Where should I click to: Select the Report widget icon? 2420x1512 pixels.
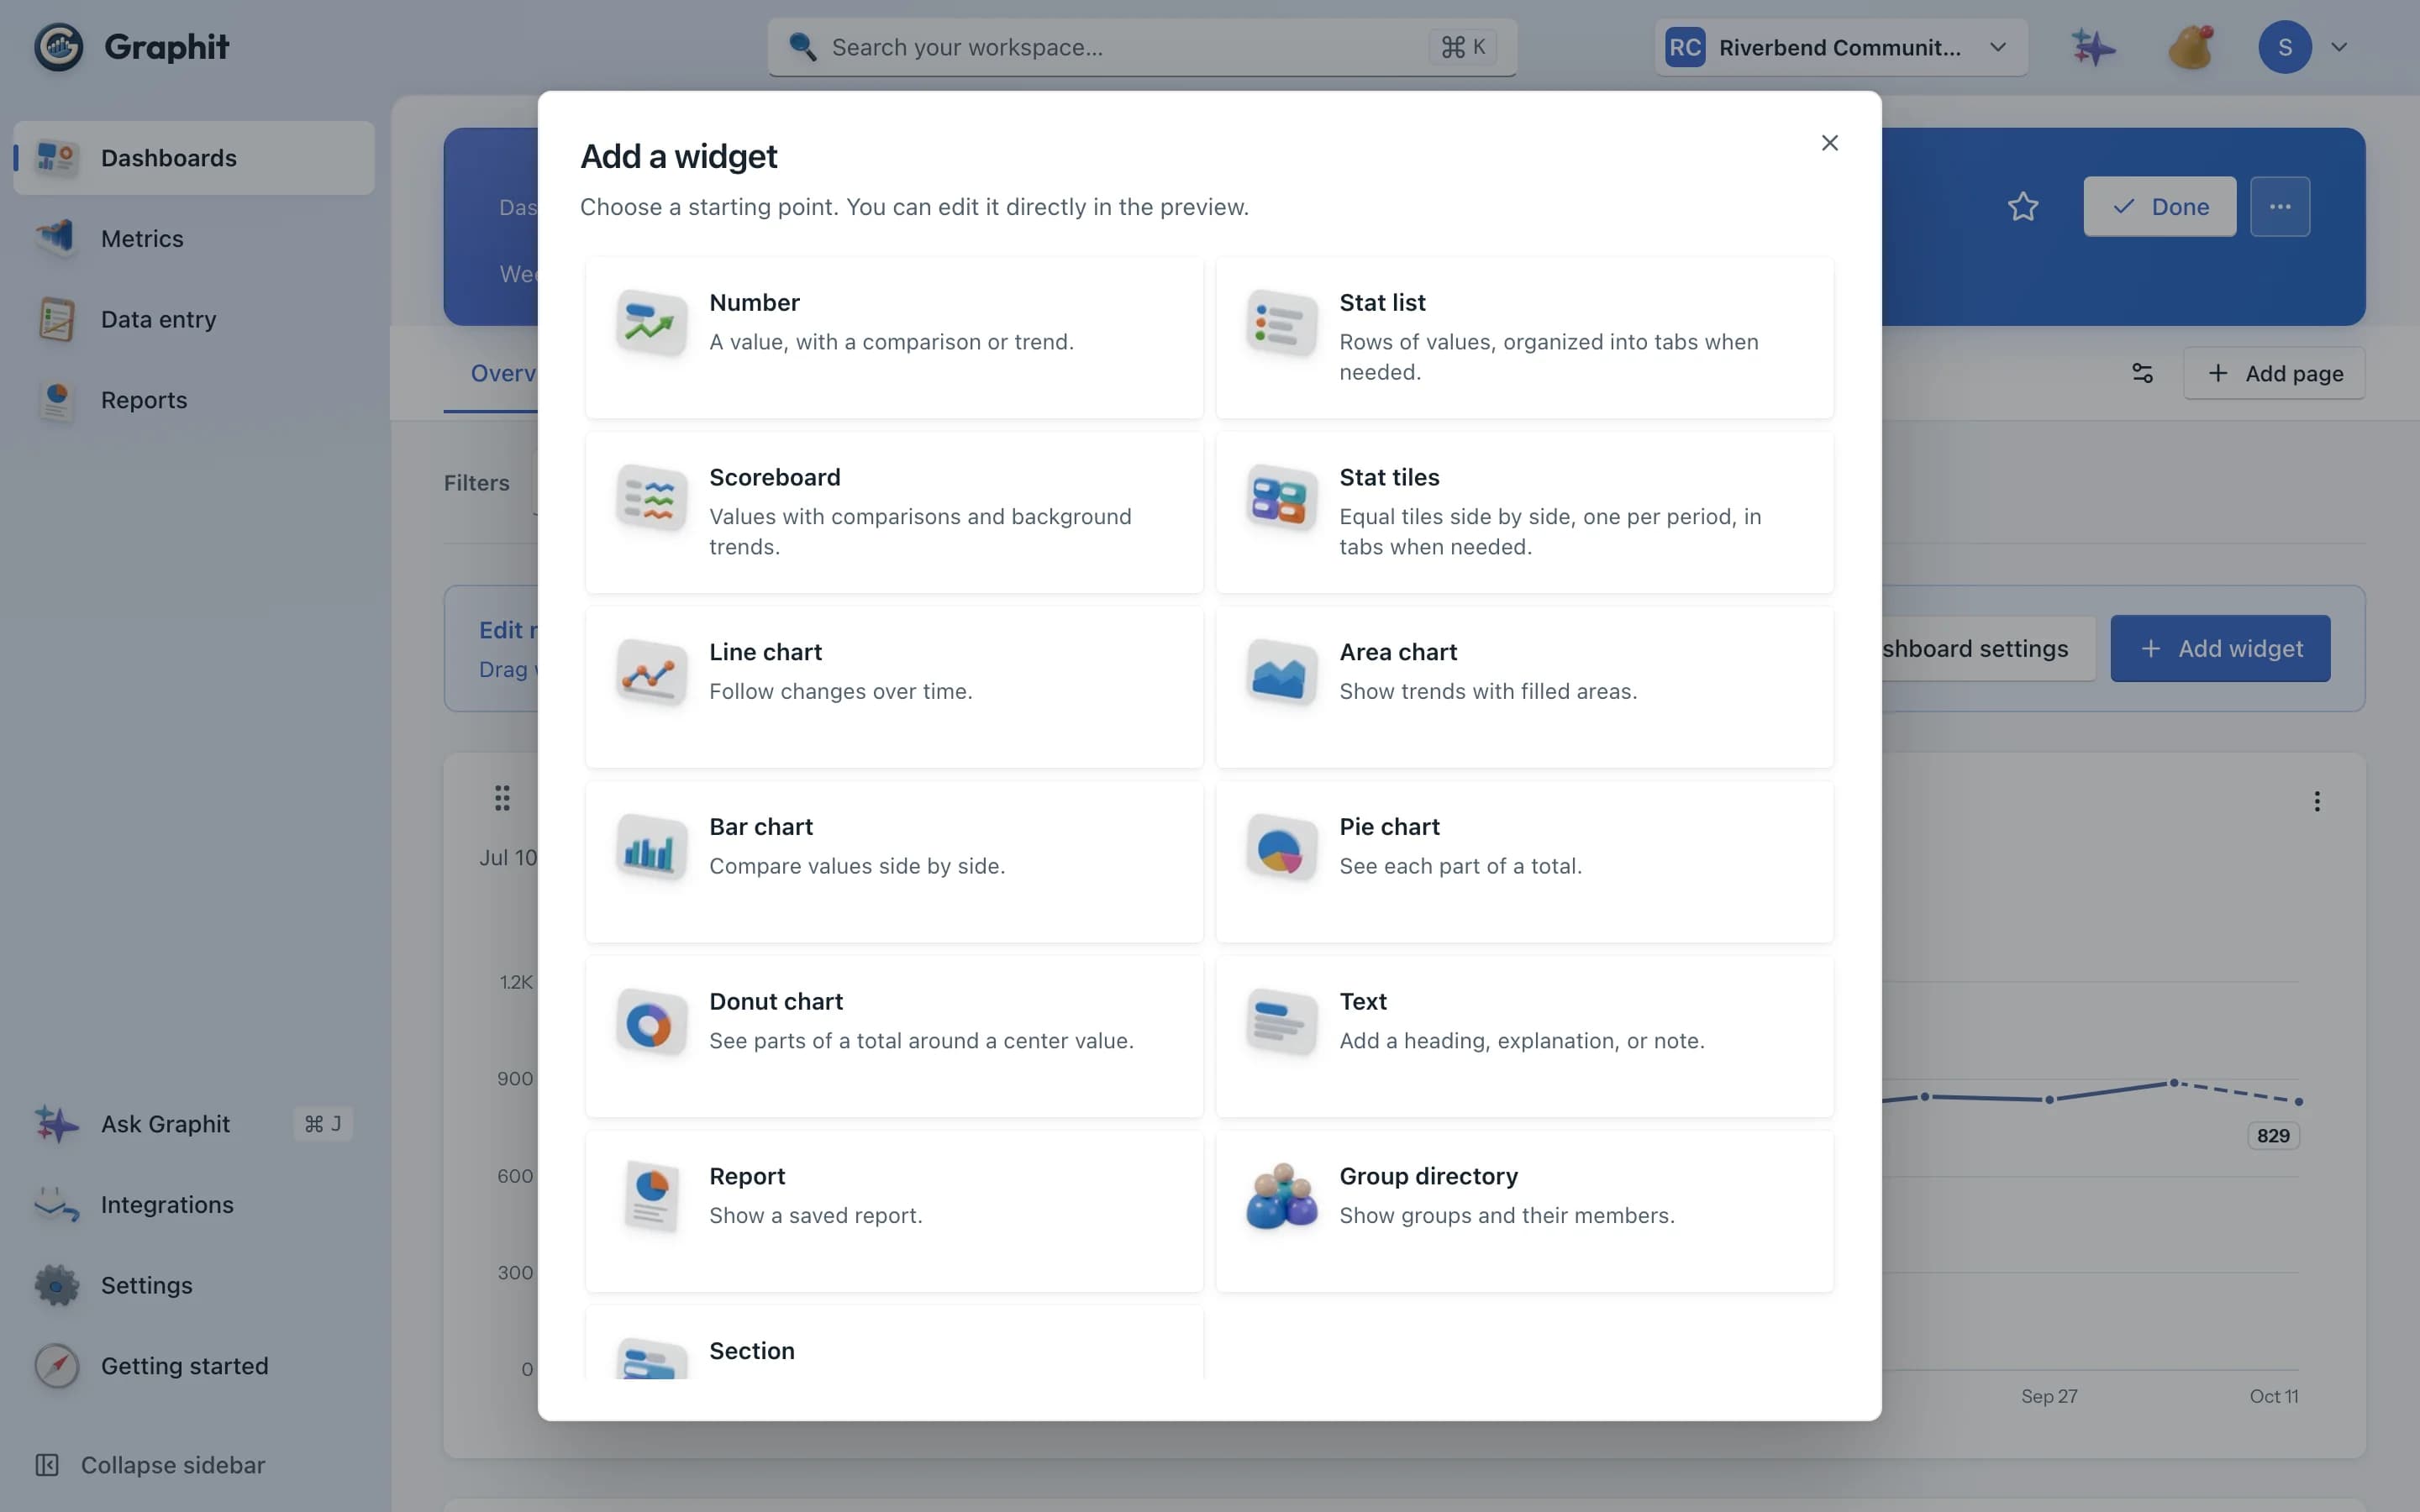coord(651,1197)
